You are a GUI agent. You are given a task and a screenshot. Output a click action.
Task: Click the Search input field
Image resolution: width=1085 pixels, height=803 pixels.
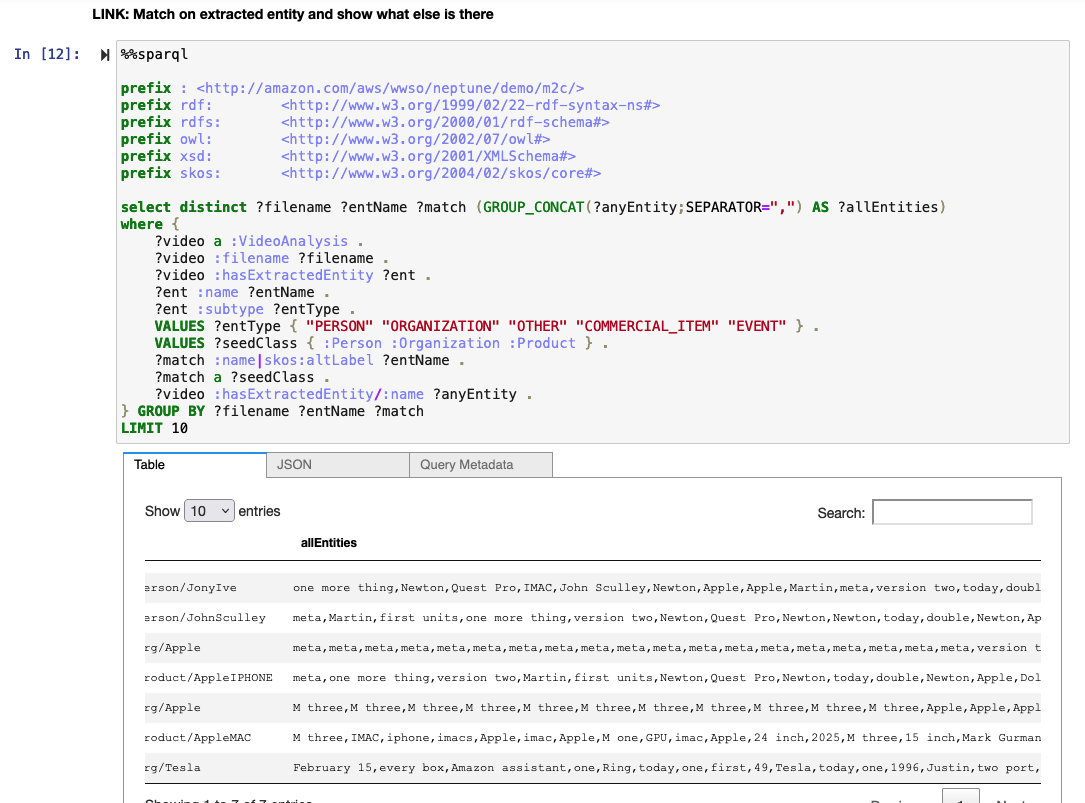pos(951,511)
